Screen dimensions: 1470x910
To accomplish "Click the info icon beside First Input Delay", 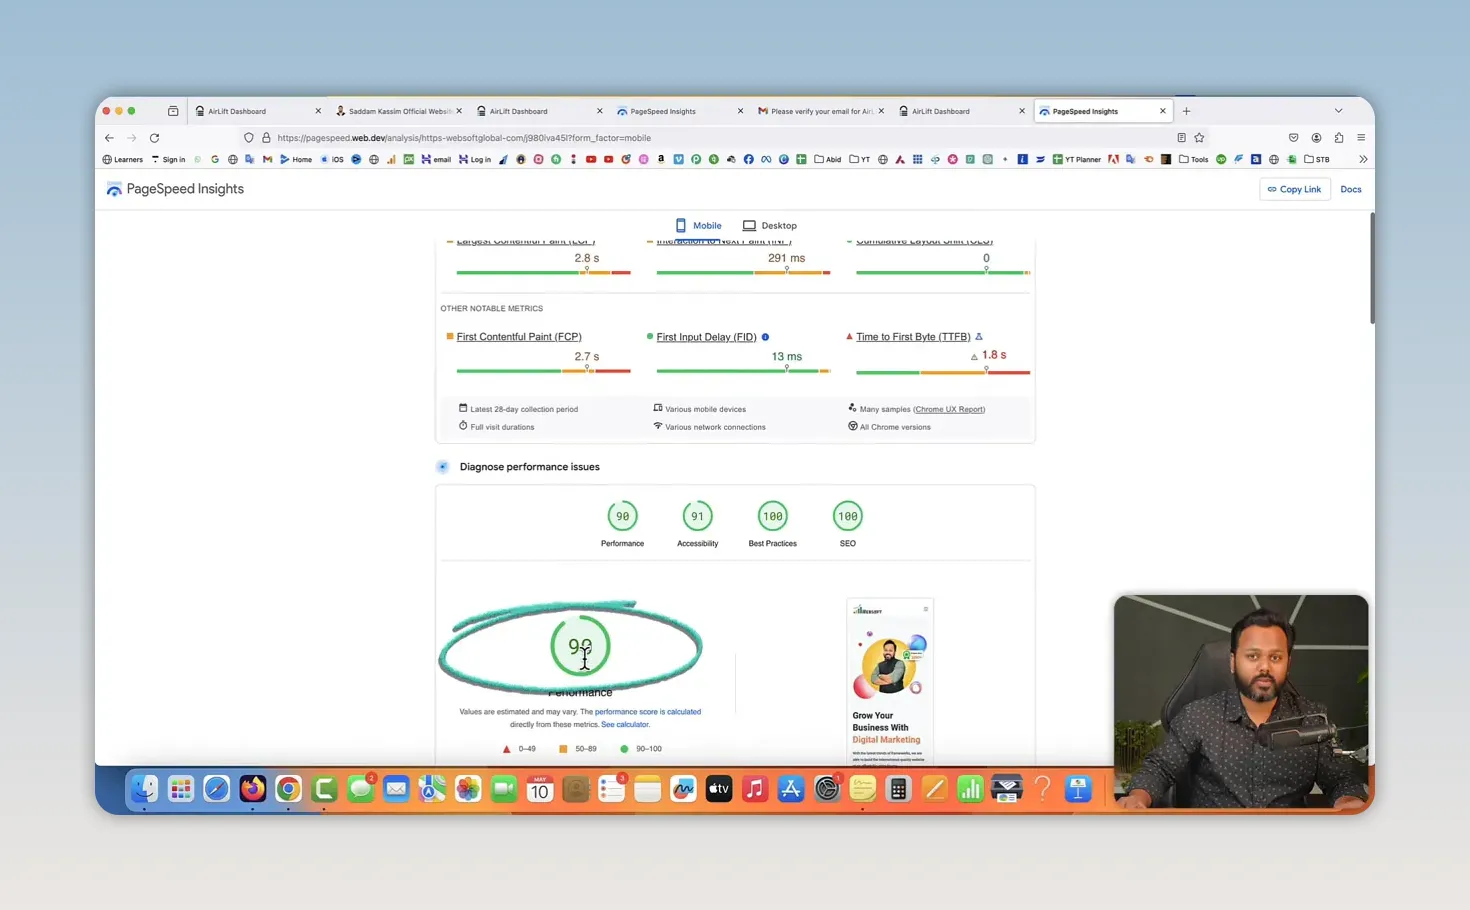I will (765, 337).
